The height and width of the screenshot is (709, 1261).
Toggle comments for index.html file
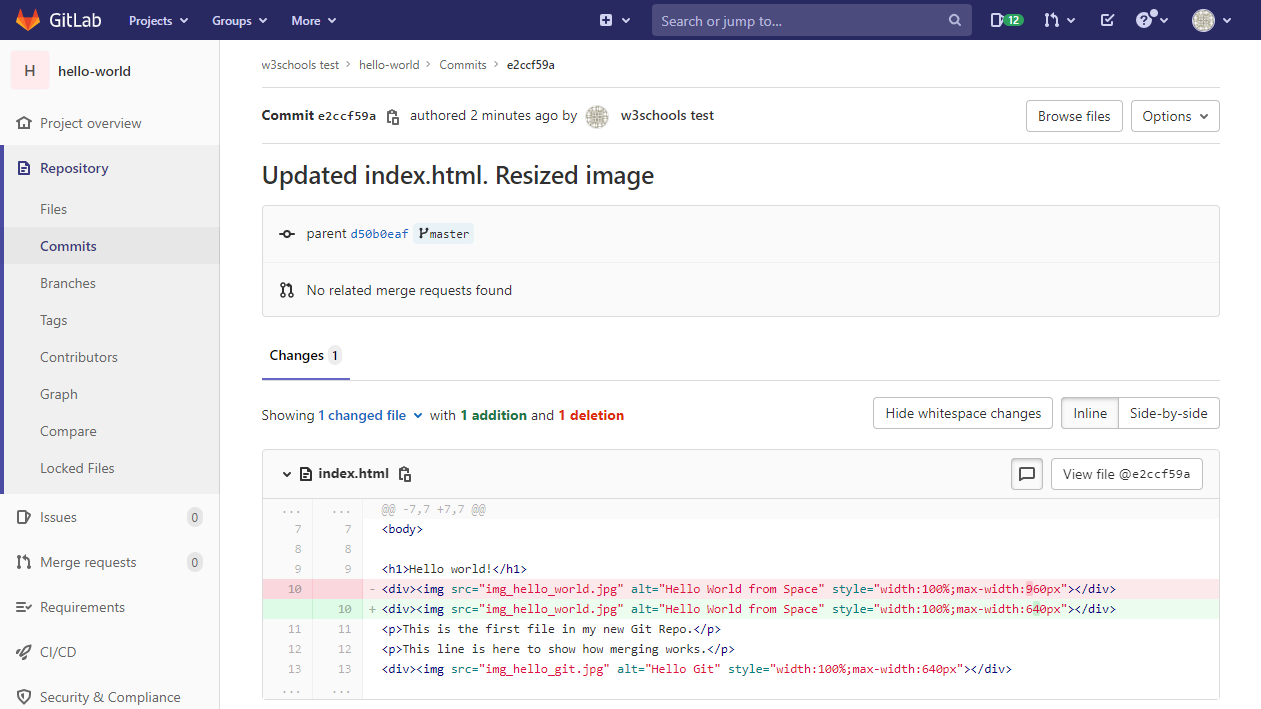1027,474
